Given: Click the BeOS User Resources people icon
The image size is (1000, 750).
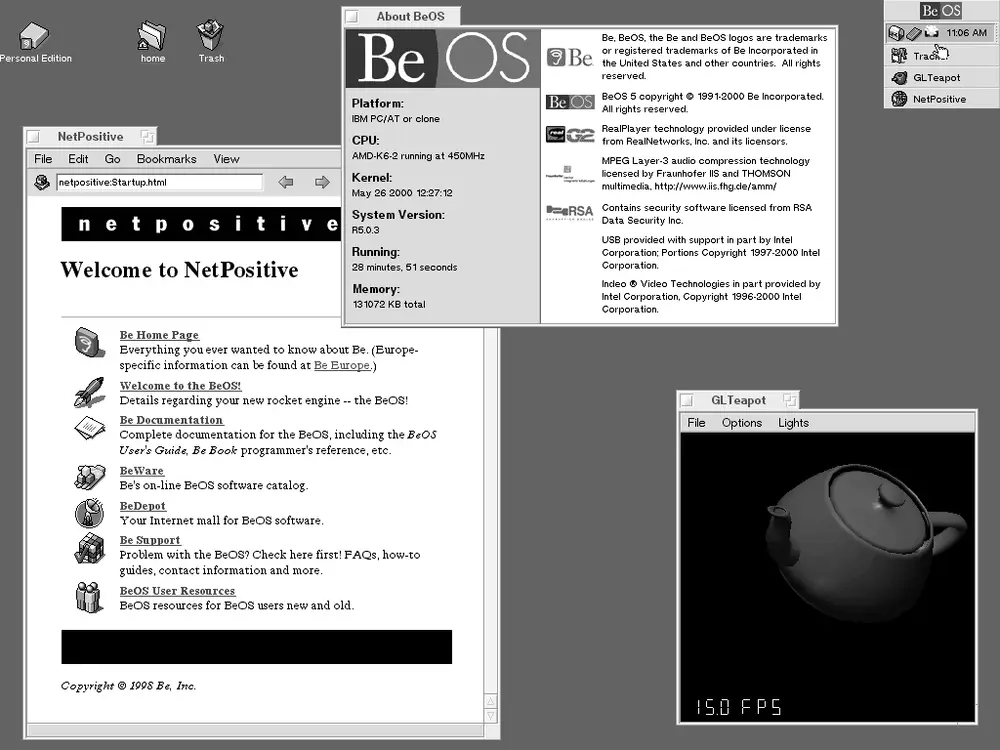Looking at the screenshot, I should (89, 597).
